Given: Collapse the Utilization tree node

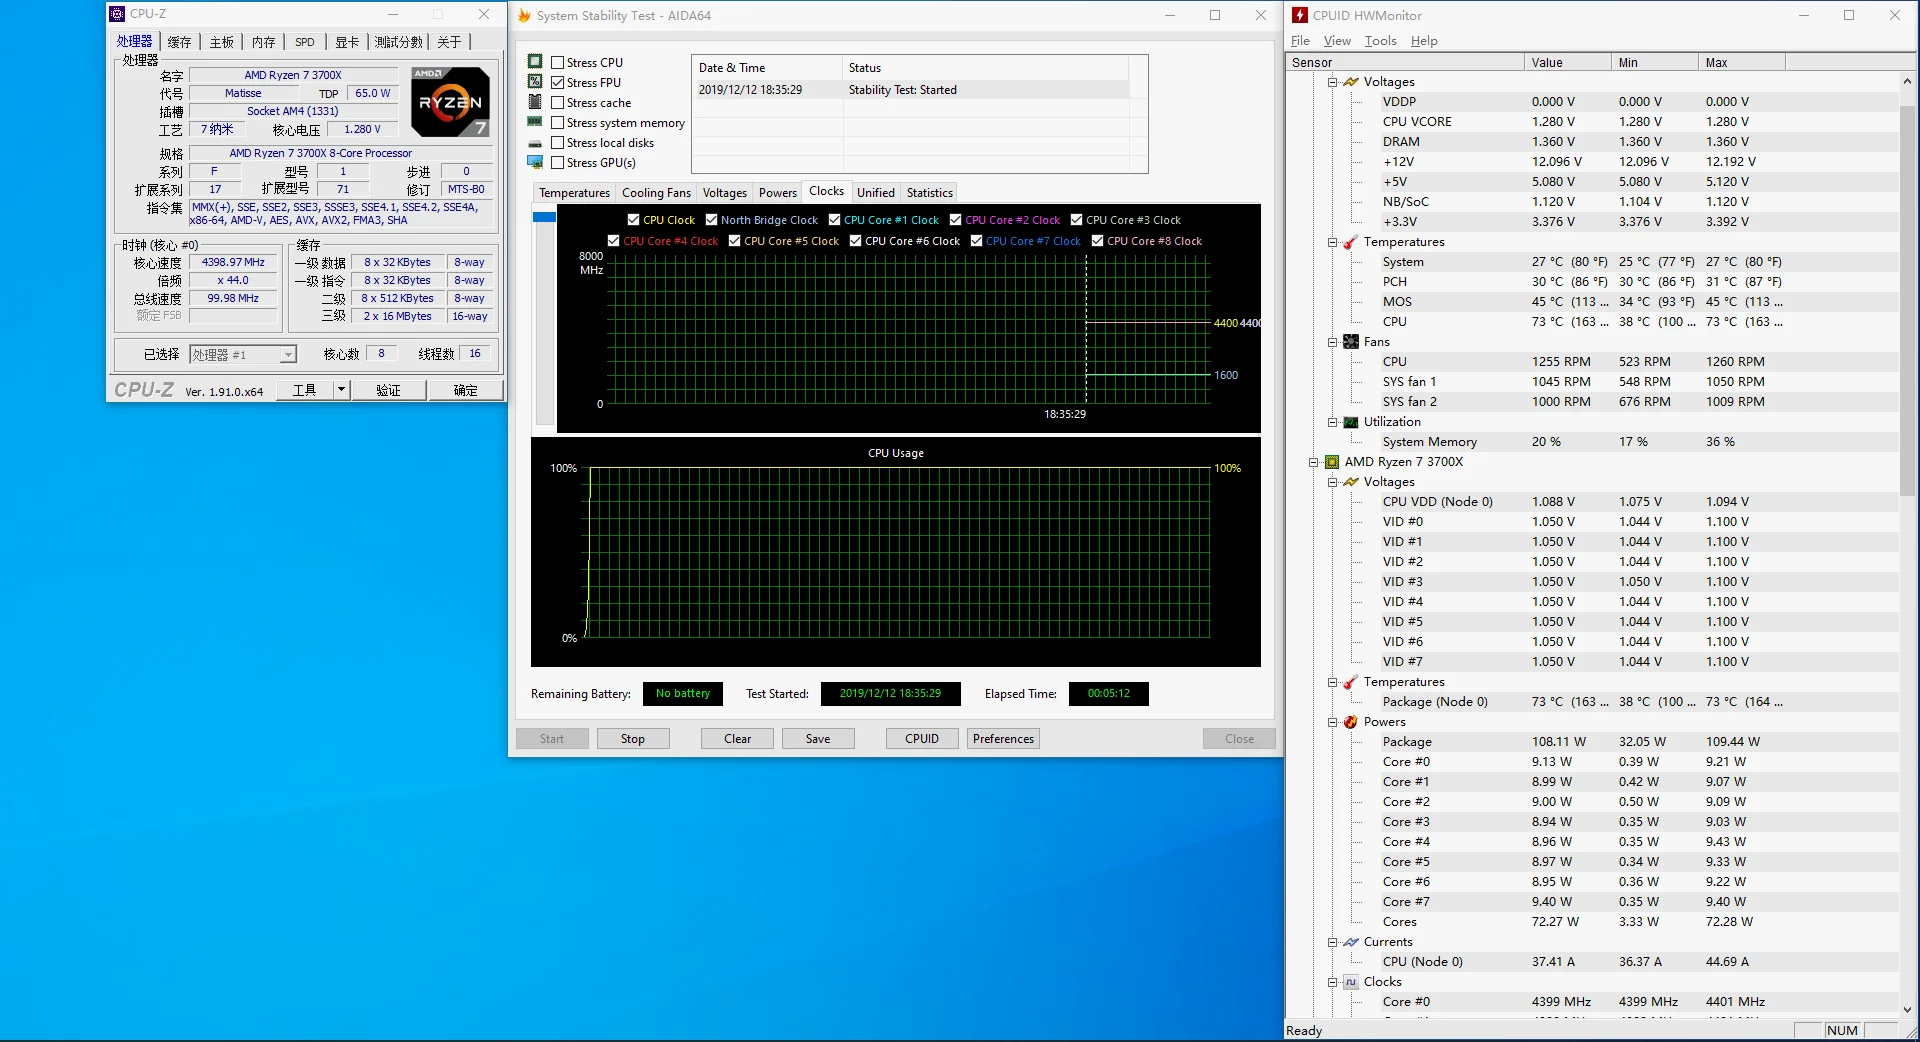Looking at the screenshot, I should [x=1332, y=422].
